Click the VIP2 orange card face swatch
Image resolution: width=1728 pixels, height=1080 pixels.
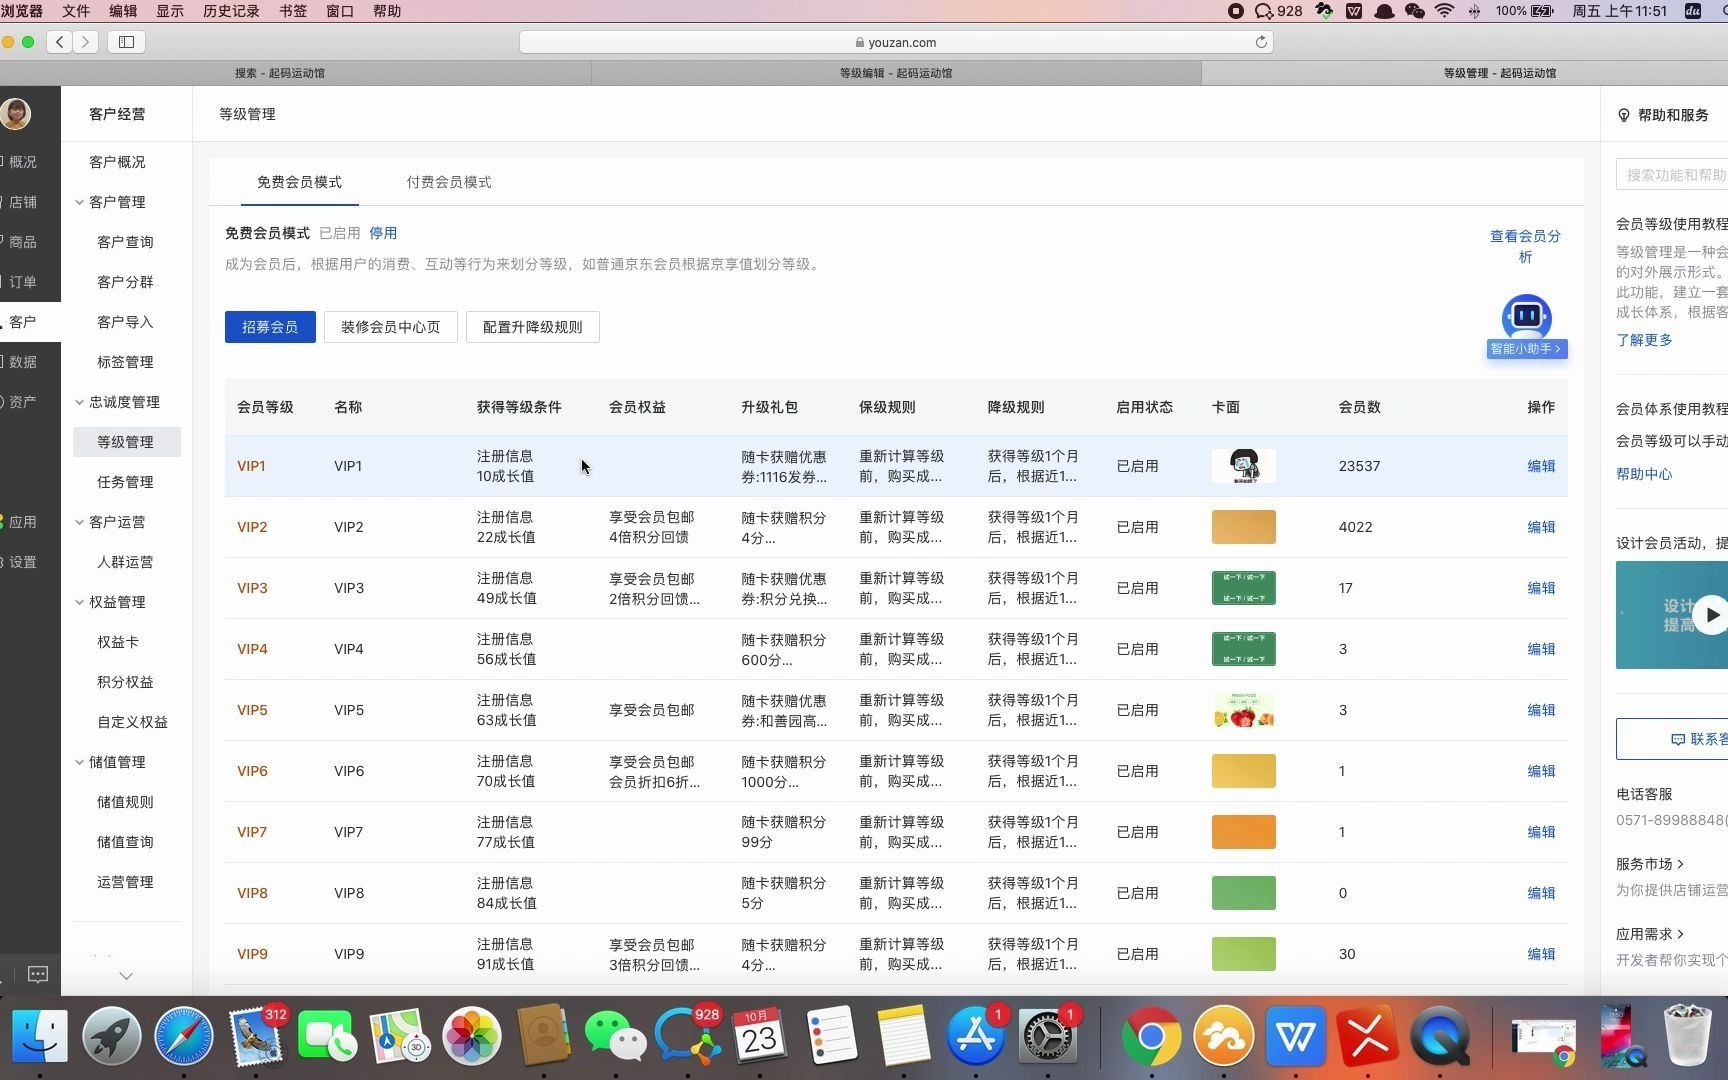1243,527
